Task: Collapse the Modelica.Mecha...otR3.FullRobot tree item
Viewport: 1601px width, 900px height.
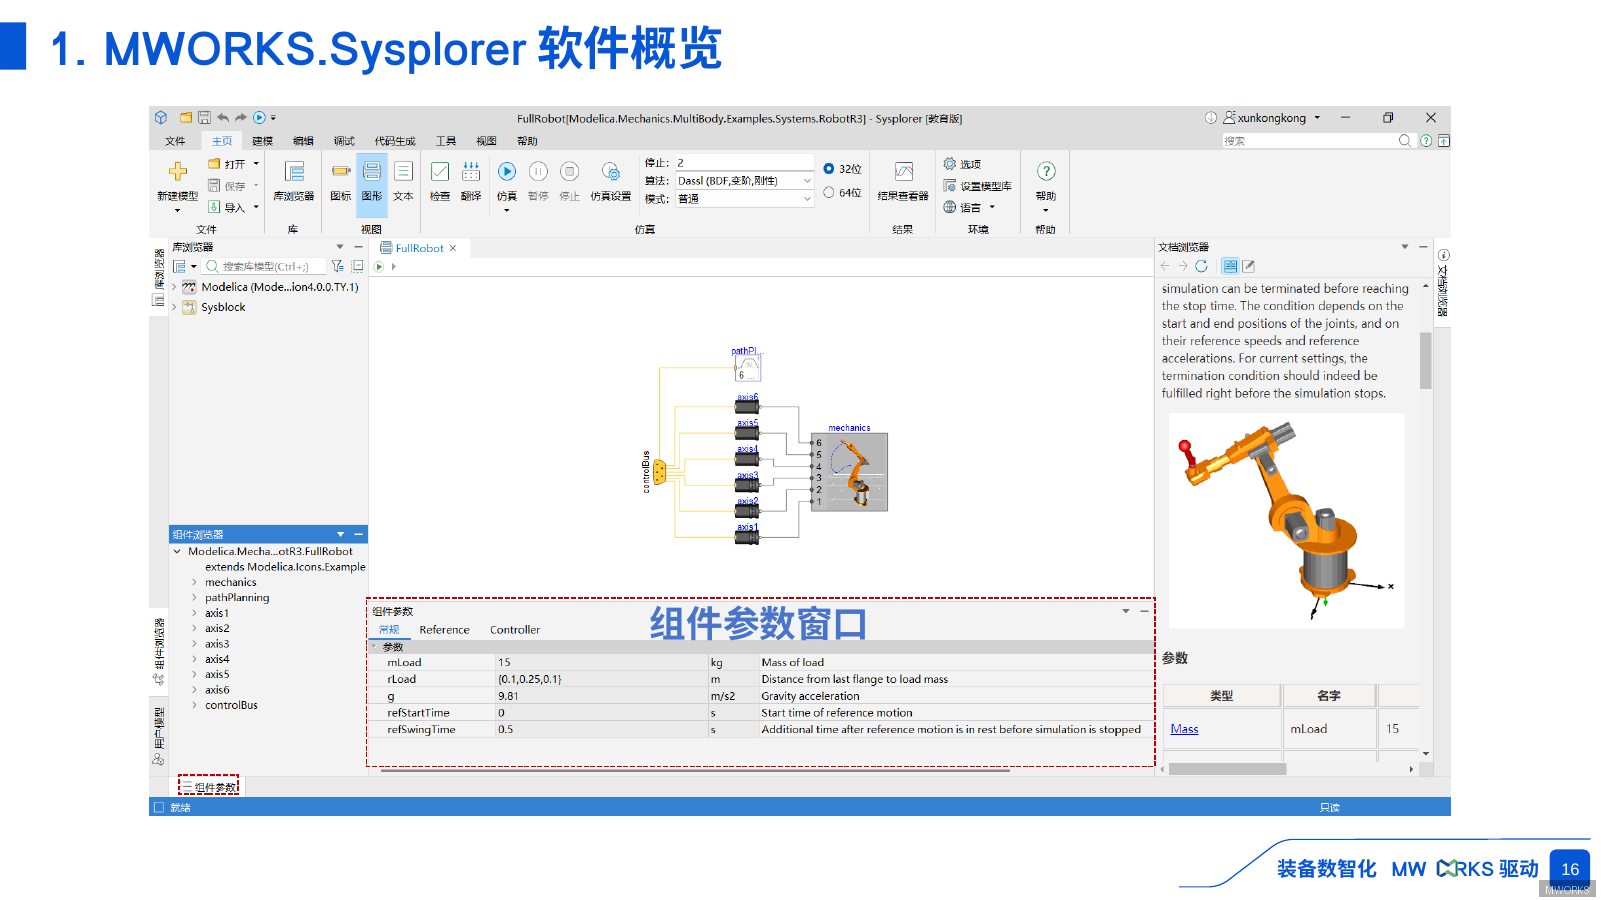Action: pos(178,551)
